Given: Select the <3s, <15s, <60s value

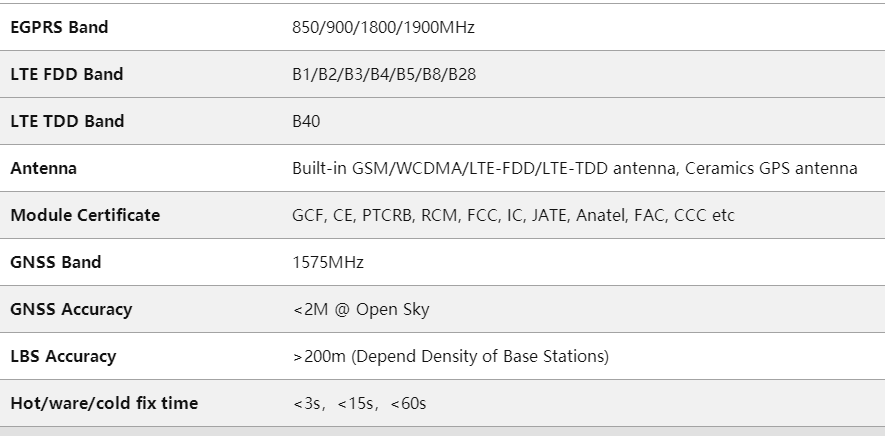Looking at the screenshot, I should pos(360,403).
